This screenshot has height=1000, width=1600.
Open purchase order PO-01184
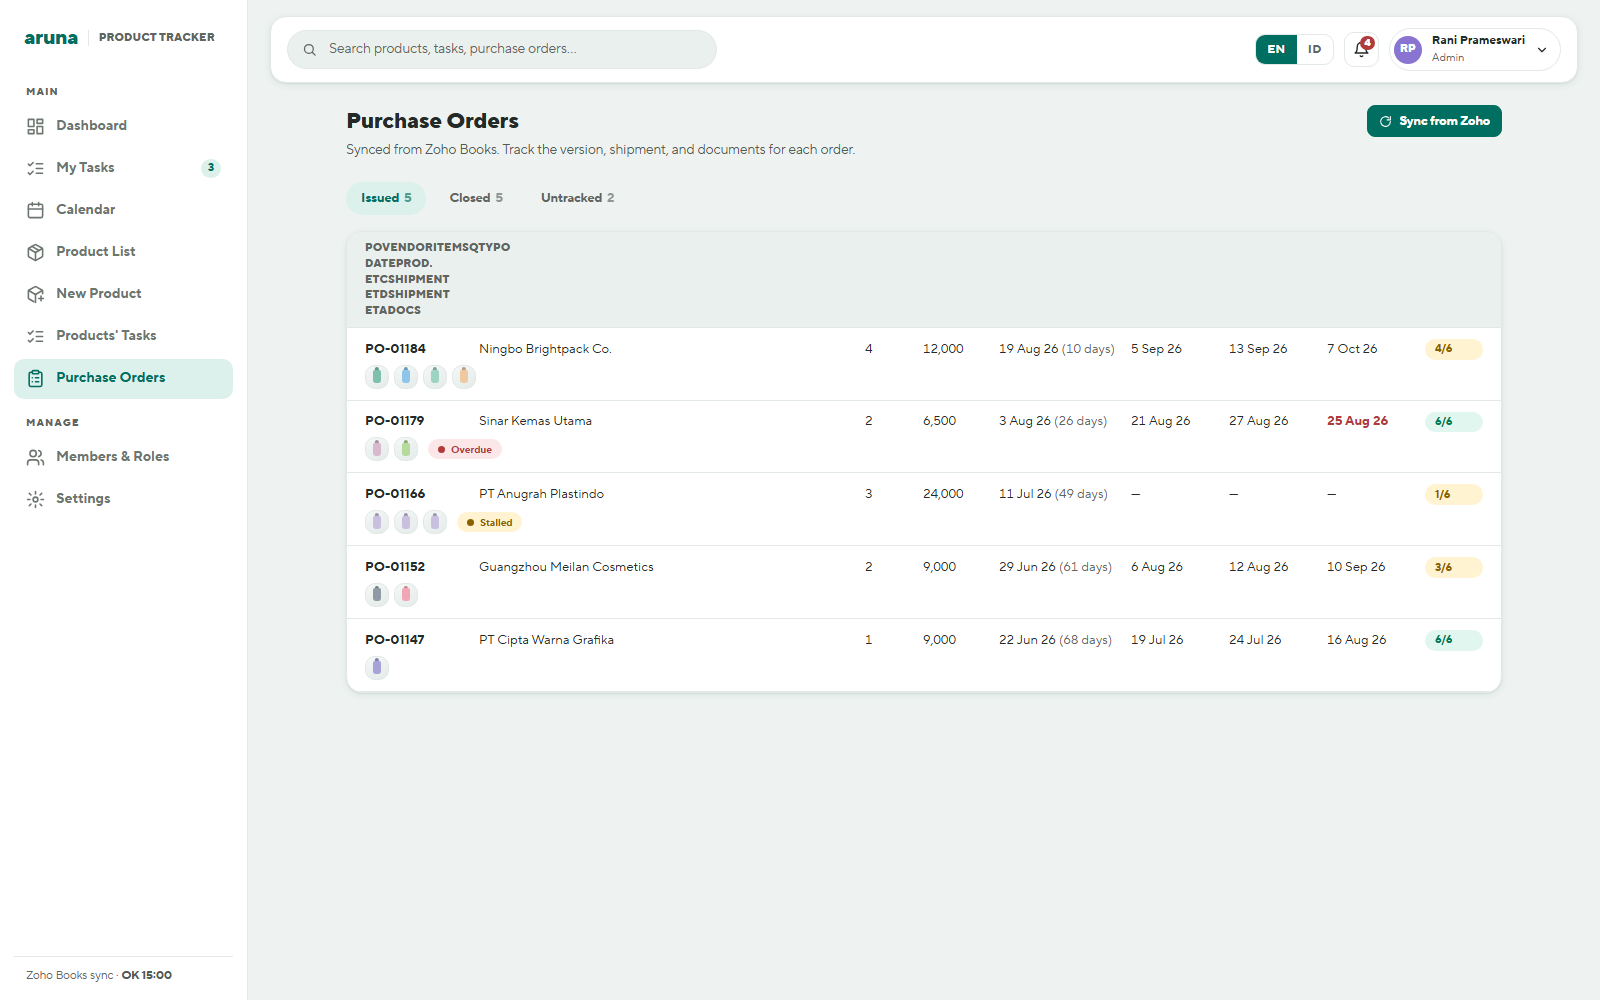click(x=395, y=349)
